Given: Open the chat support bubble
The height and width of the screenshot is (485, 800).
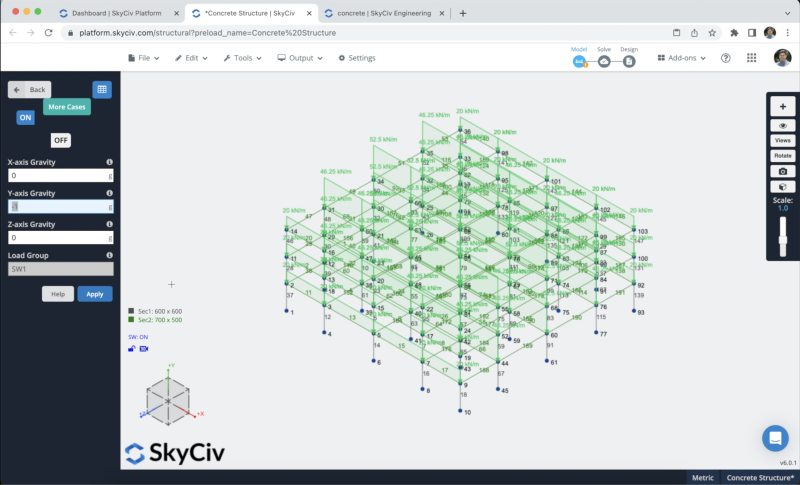Looking at the screenshot, I should pos(775,438).
